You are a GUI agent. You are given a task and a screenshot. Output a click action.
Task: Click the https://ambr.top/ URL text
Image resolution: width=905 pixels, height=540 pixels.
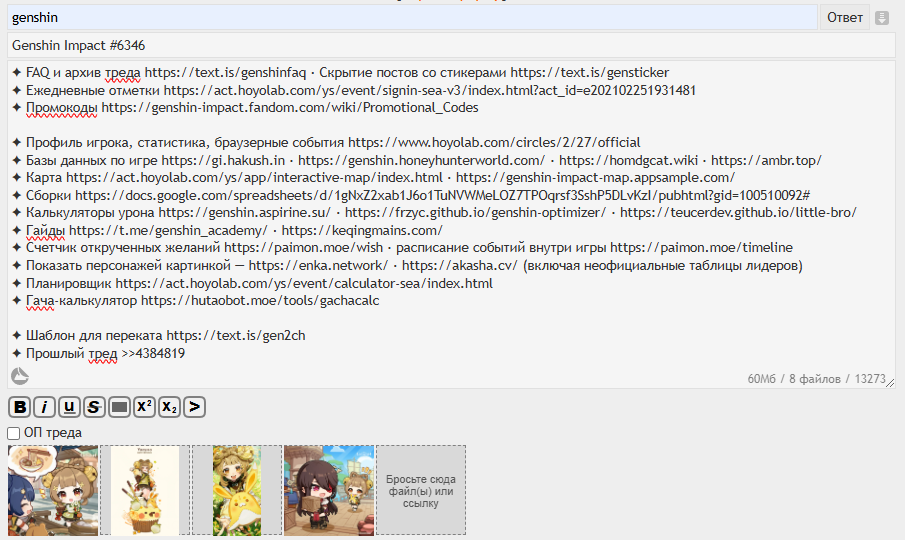pyautogui.click(x=766, y=160)
